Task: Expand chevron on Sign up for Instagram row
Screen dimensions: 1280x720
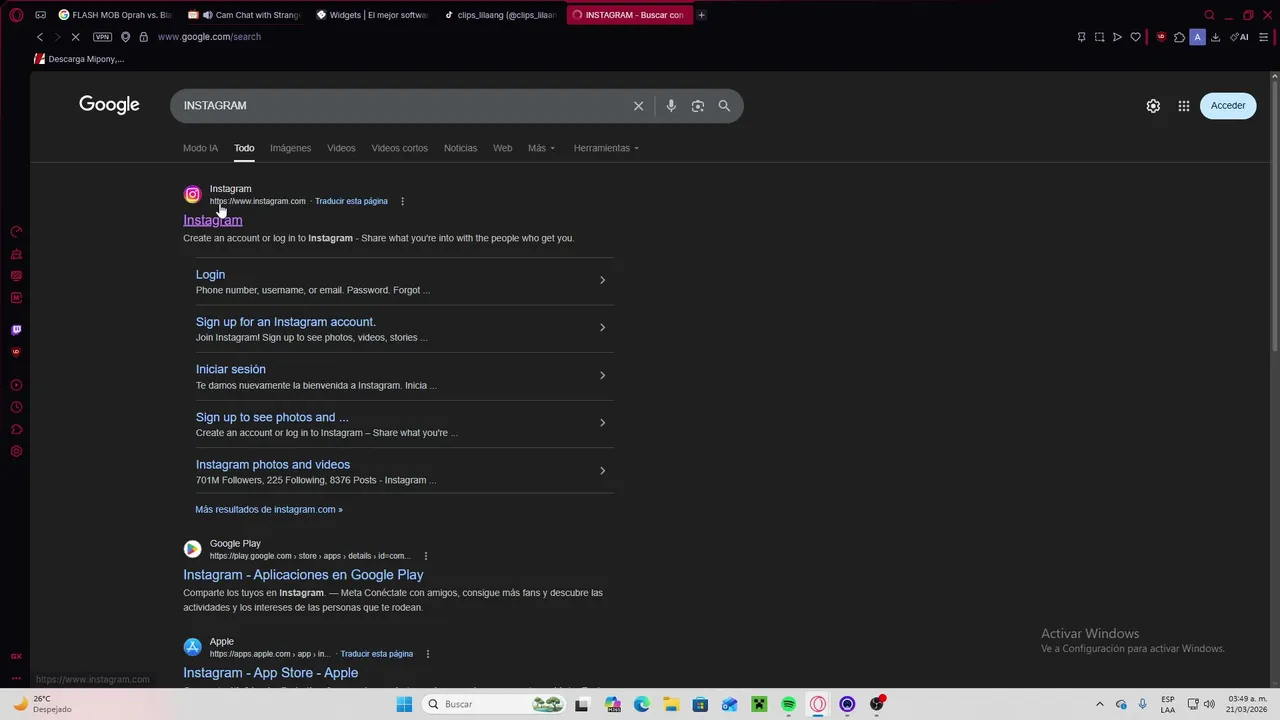Action: [602, 327]
